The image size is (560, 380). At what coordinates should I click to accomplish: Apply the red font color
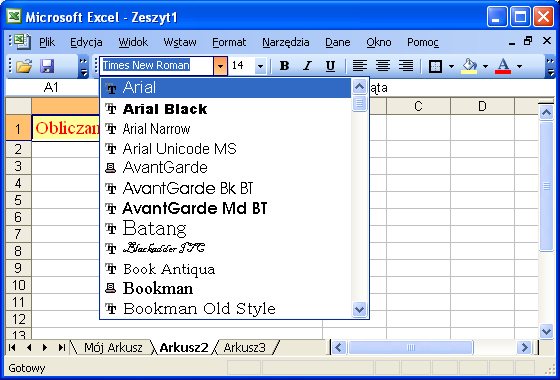click(503, 66)
